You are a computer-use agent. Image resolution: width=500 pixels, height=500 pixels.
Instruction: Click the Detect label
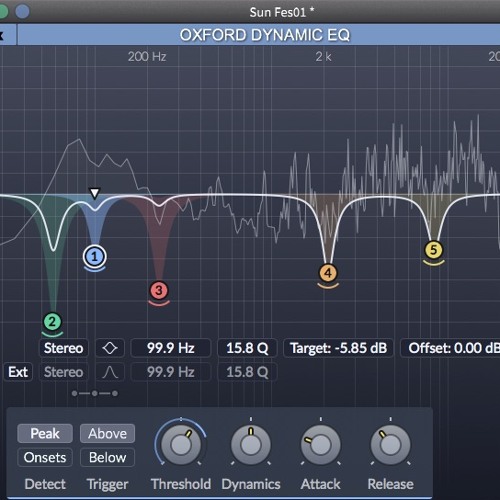(45, 484)
